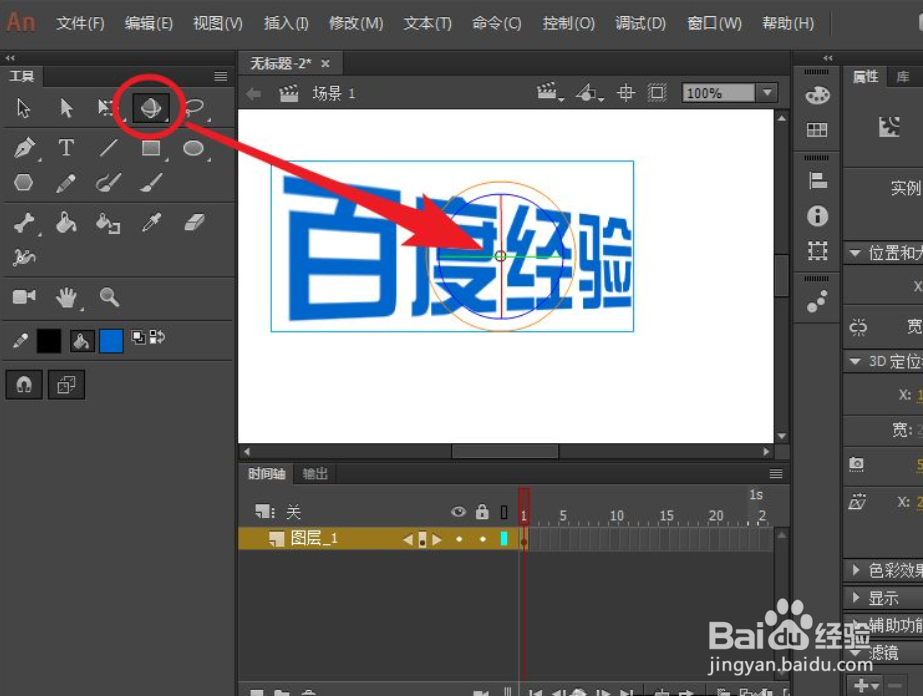Close the 无标题-2* document tab
Screen dimensions: 923x696
pos(325,64)
